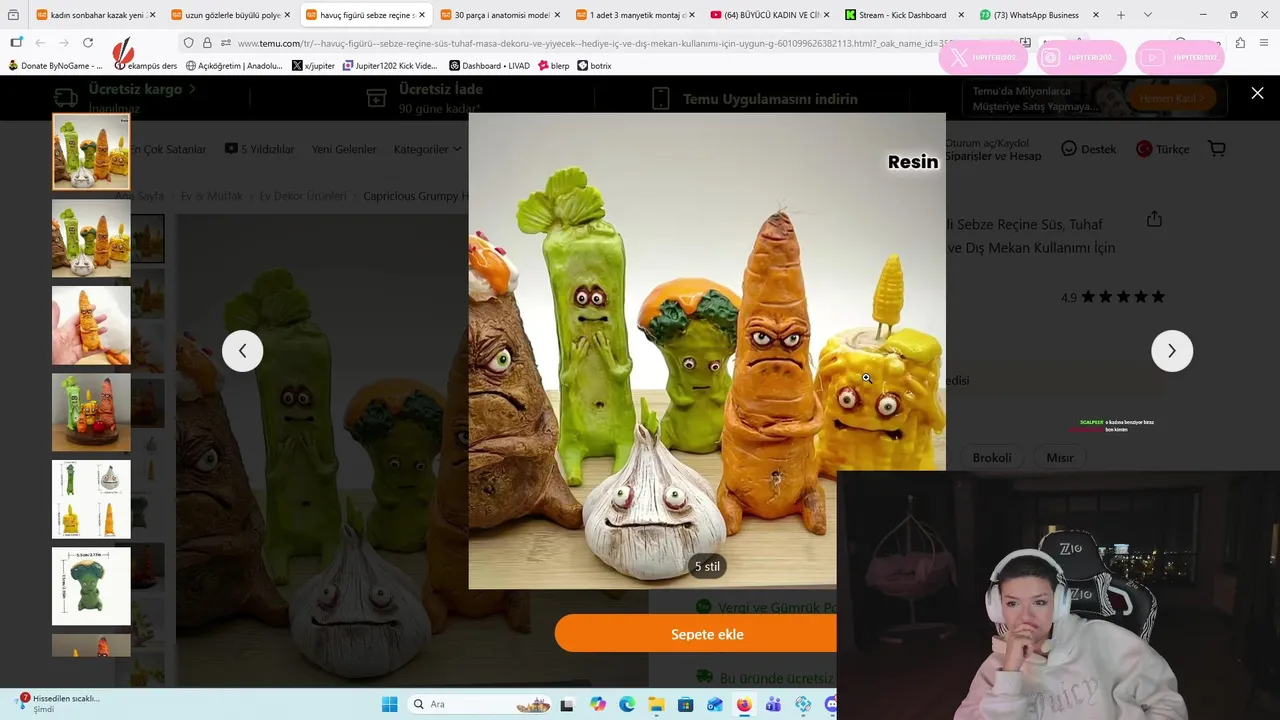1280x720 pixels.
Task: Go back to previous page
Action: 40,43
